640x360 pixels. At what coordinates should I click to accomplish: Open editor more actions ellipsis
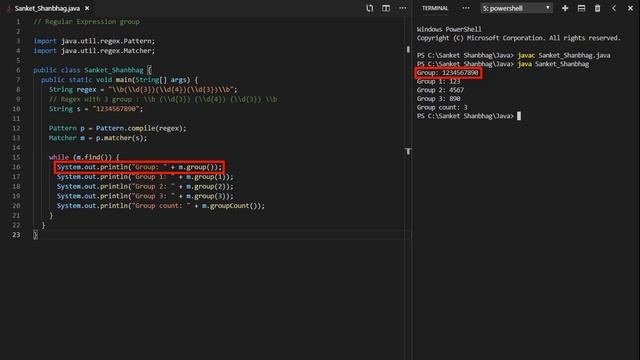402,8
